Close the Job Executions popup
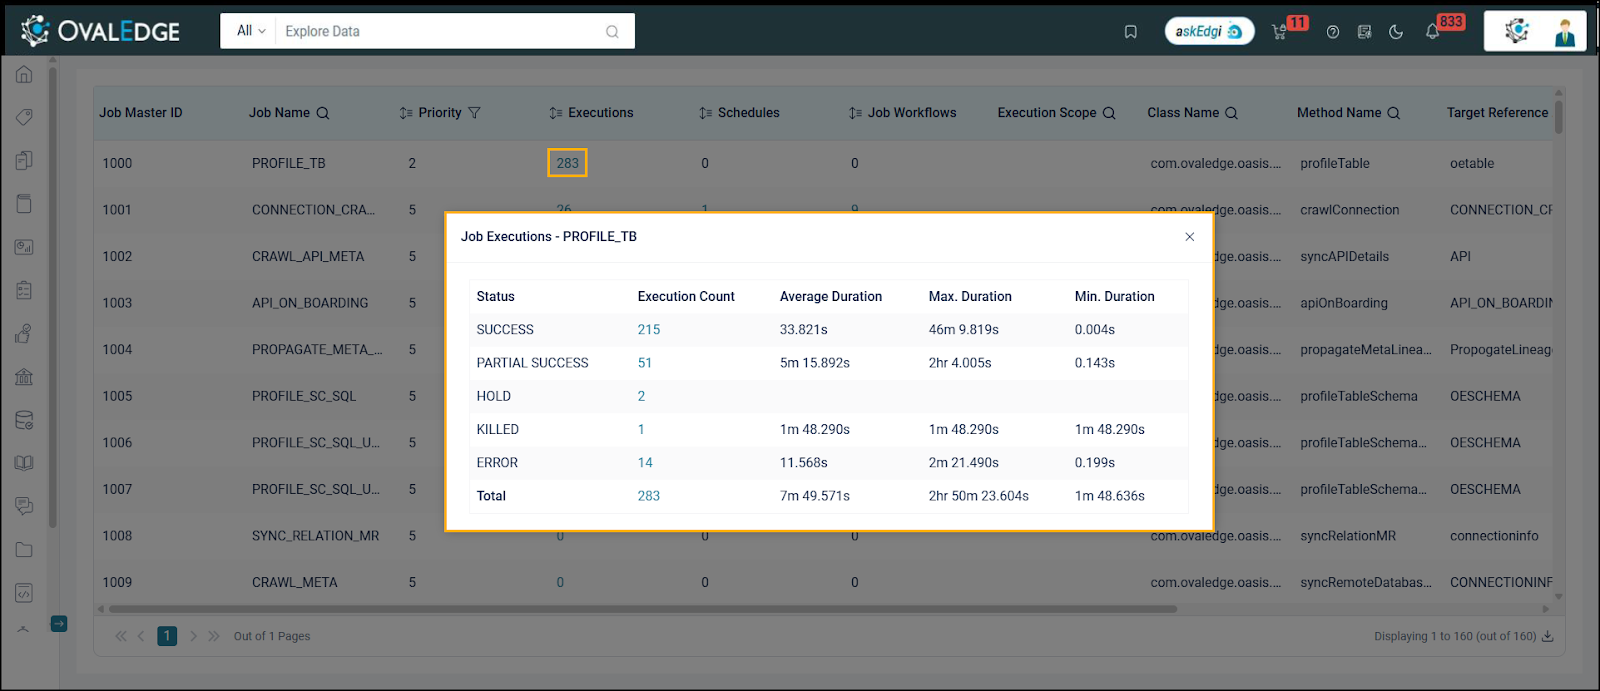The width and height of the screenshot is (1600, 691). click(1189, 237)
